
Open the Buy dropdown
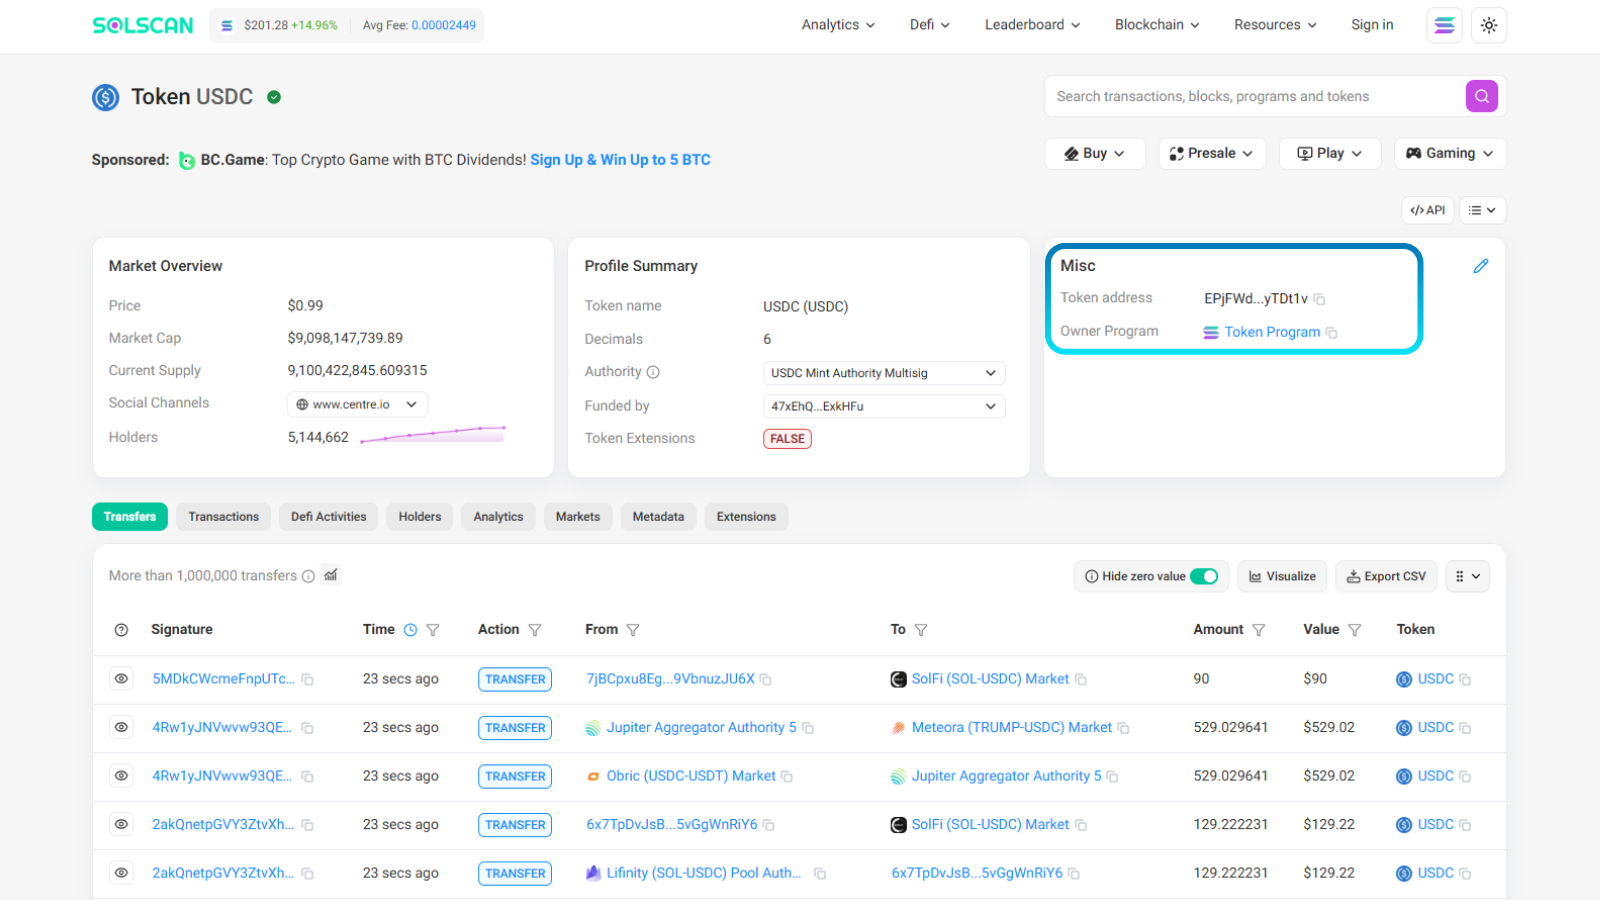tap(1095, 153)
